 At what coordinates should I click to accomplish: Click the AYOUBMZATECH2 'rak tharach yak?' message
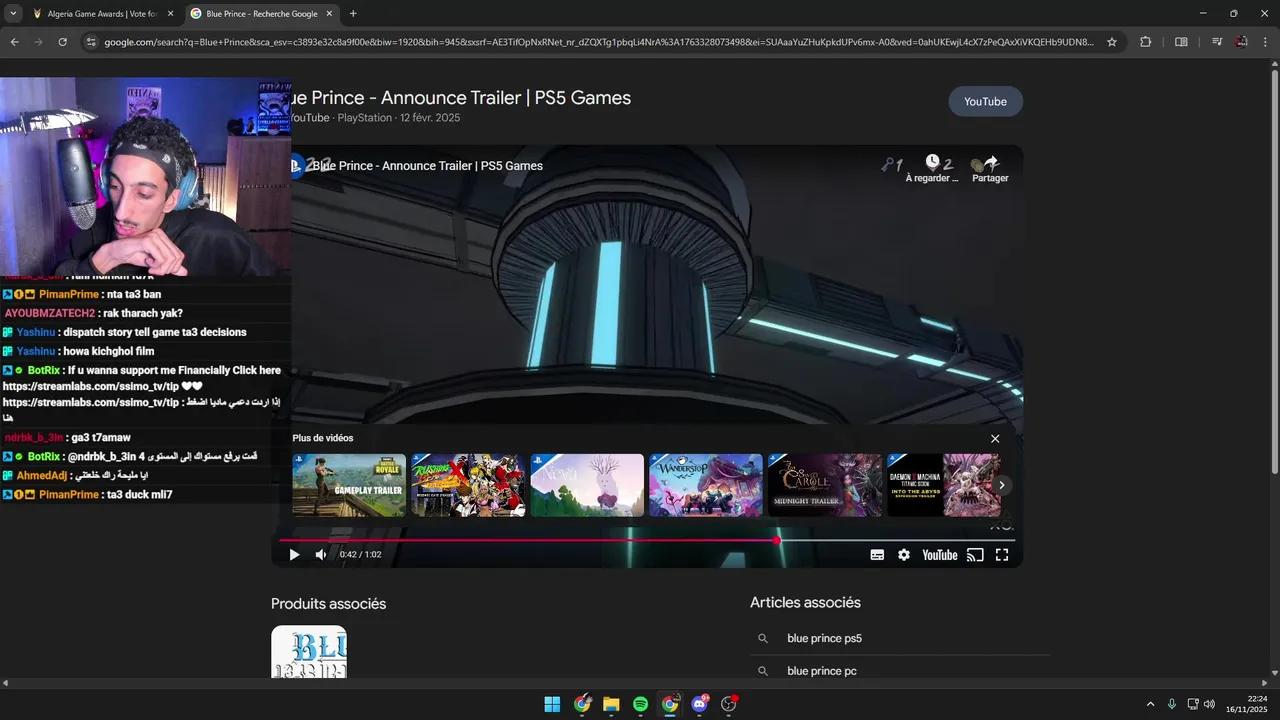point(93,313)
